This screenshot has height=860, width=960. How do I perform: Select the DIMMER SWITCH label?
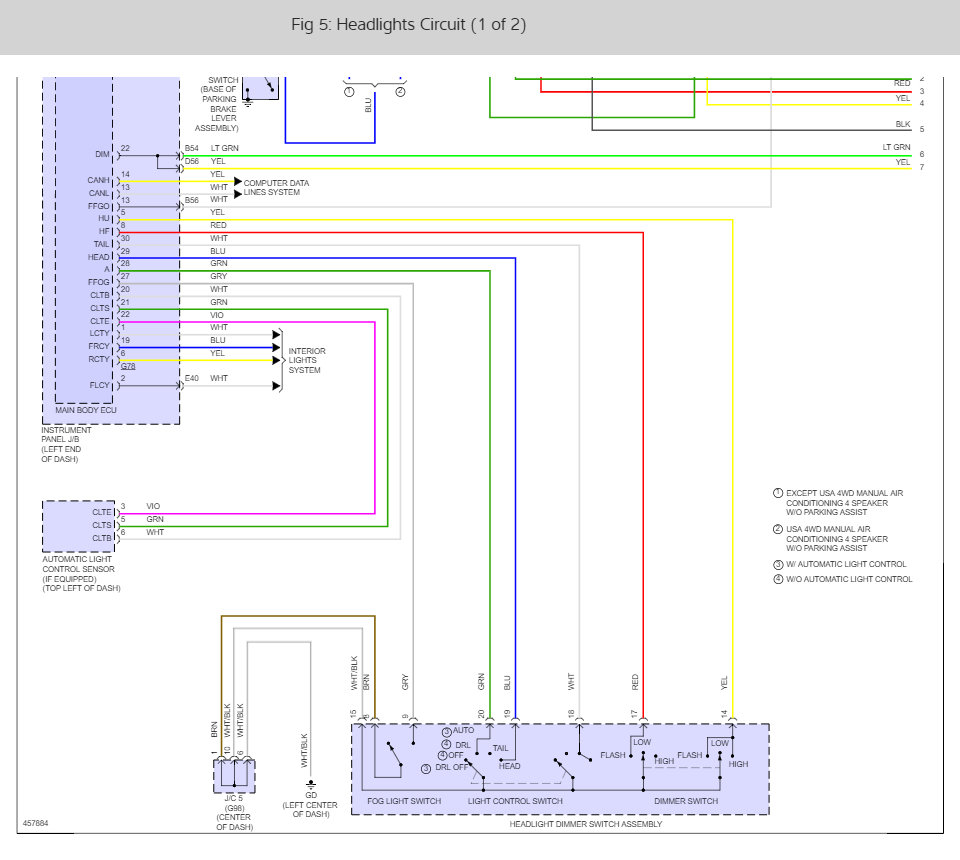coord(686,801)
